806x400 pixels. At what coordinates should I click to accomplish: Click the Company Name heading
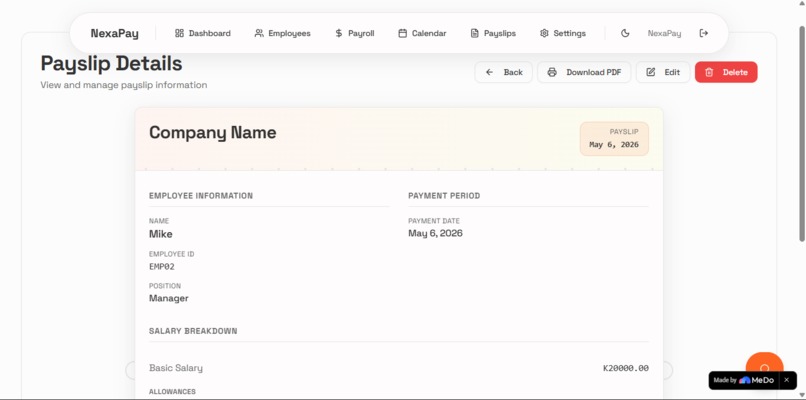(x=212, y=133)
